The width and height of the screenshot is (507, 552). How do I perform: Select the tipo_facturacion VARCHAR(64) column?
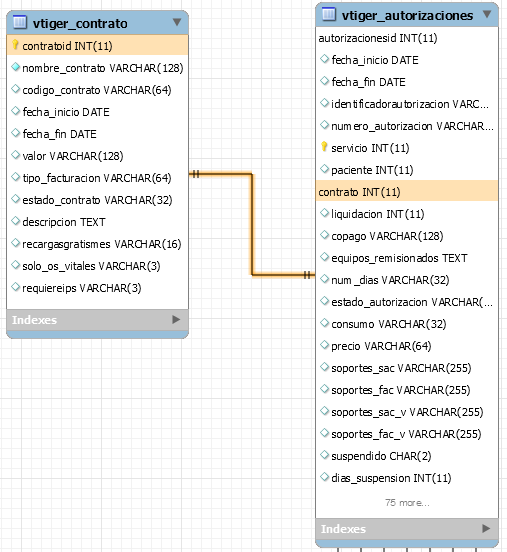click(98, 178)
